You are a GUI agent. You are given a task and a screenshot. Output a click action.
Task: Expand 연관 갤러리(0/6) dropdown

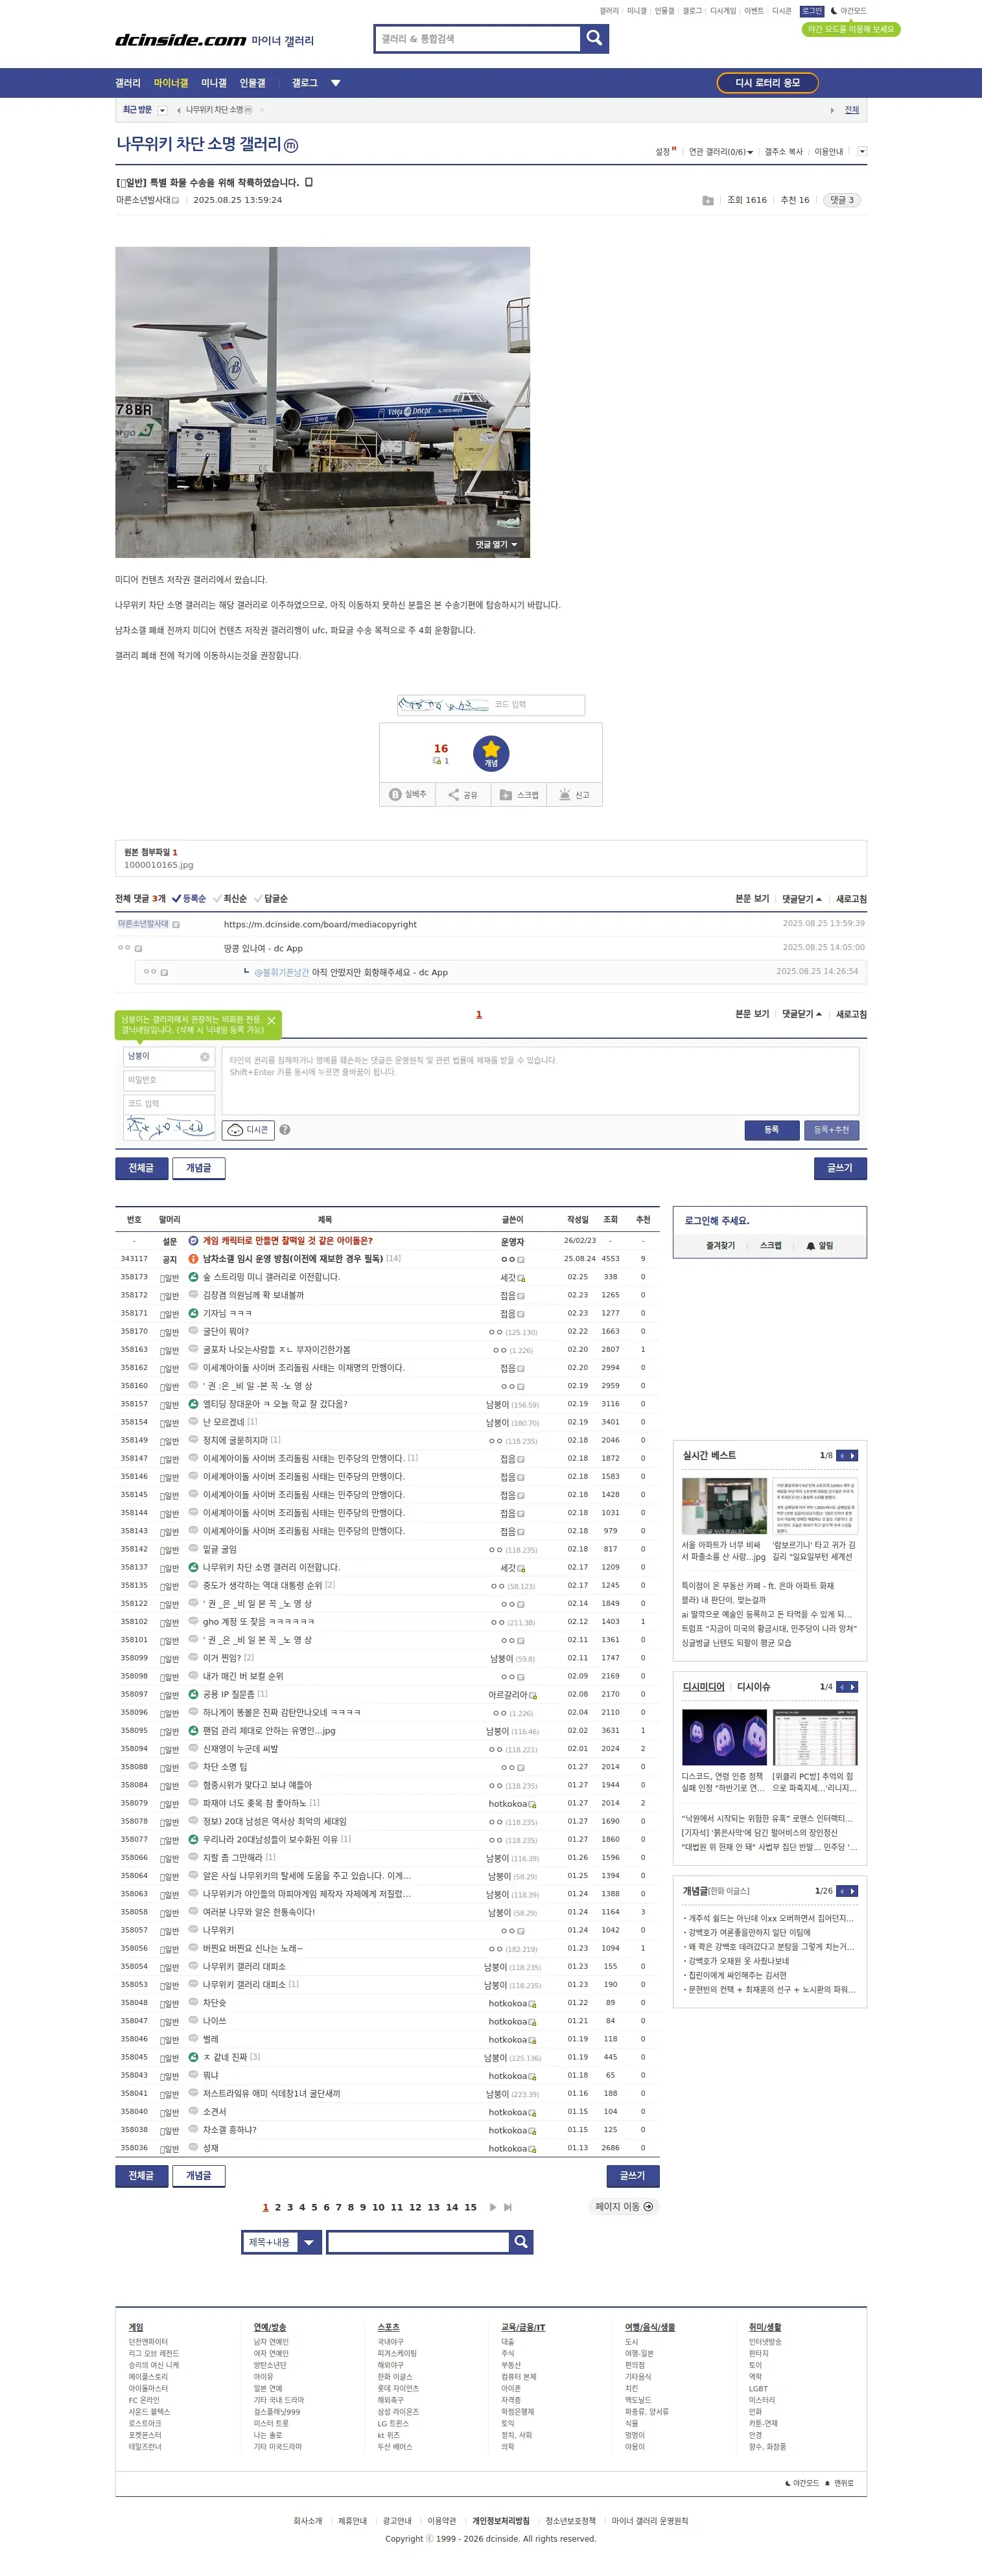(720, 152)
